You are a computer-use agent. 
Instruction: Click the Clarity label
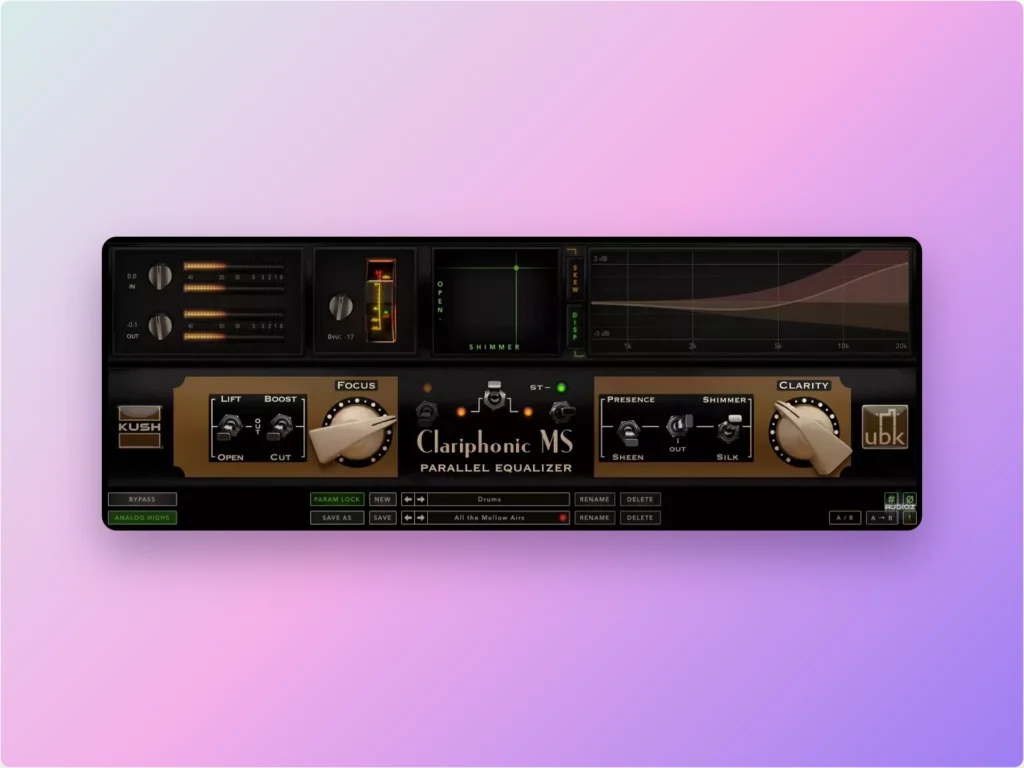click(804, 385)
